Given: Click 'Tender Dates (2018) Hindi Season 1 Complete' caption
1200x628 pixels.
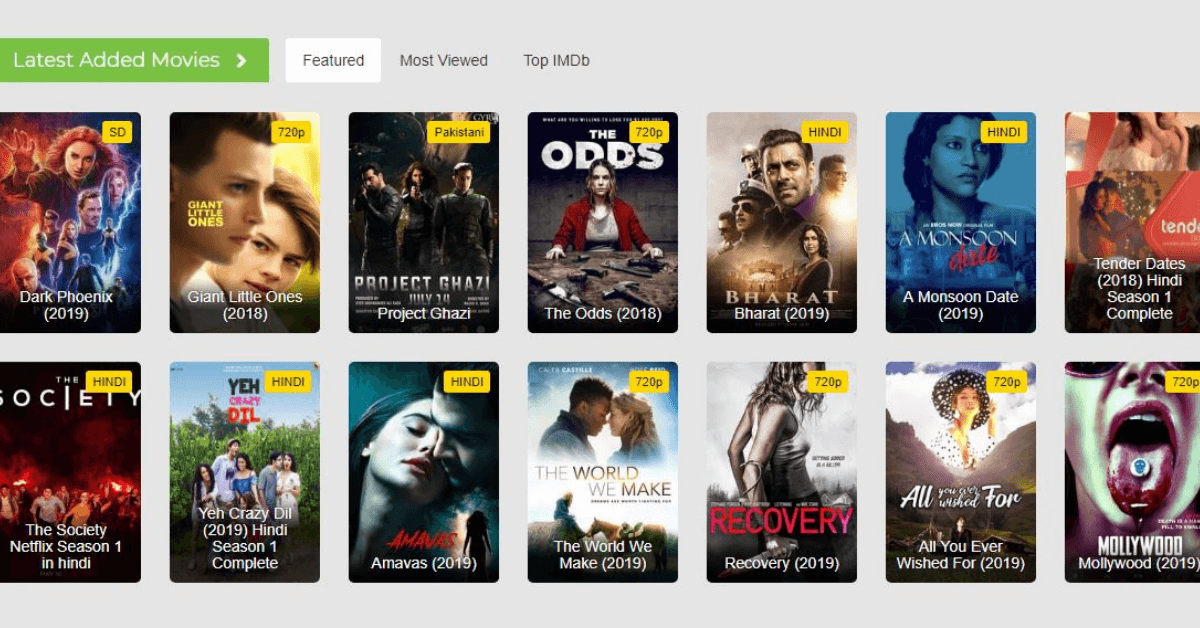Looking at the screenshot, I should tap(1139, 288).
